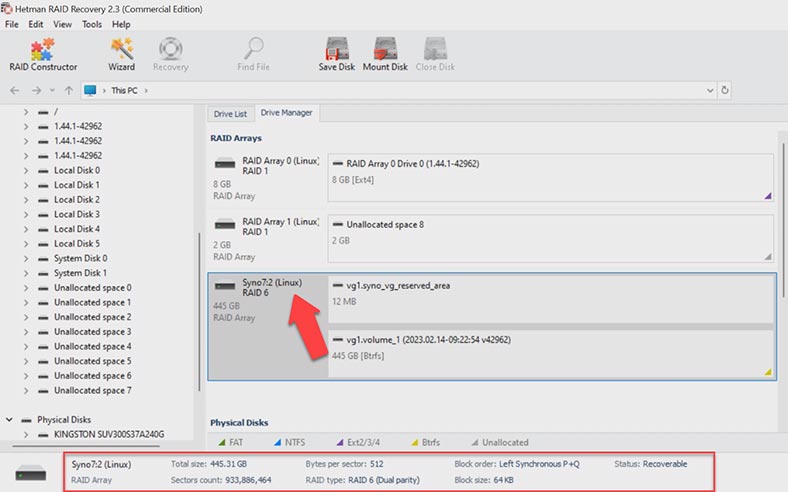Launch the Wizard tool
Image resolution: width=788 pixels, height=492 pixels.
pyautogui.click(x=122, y=54)
